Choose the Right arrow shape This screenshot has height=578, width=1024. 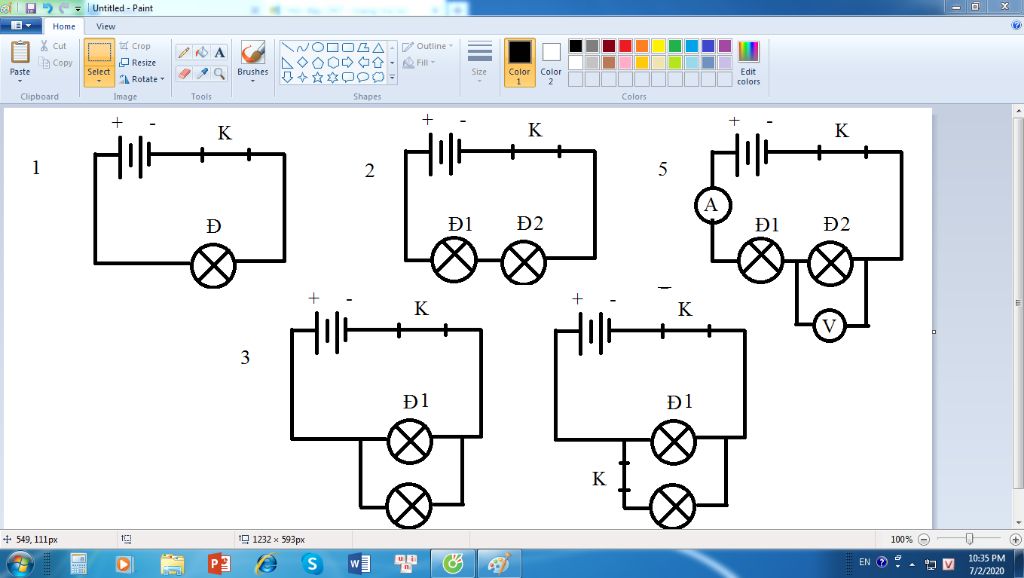[347, 63]
